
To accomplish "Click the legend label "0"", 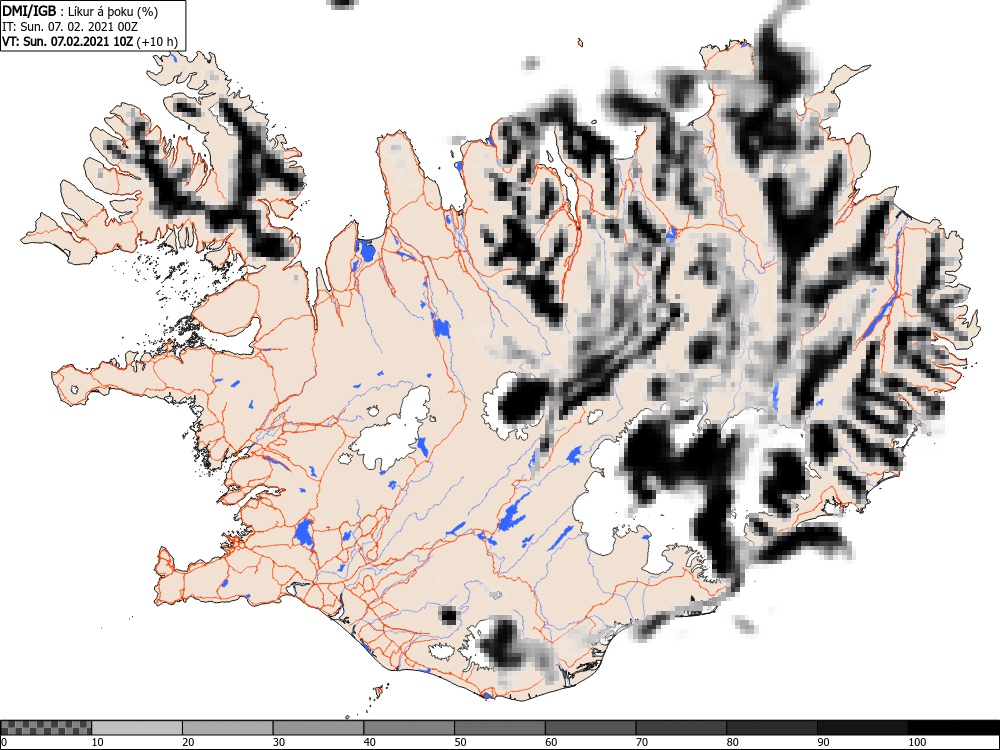I will 4,742.
